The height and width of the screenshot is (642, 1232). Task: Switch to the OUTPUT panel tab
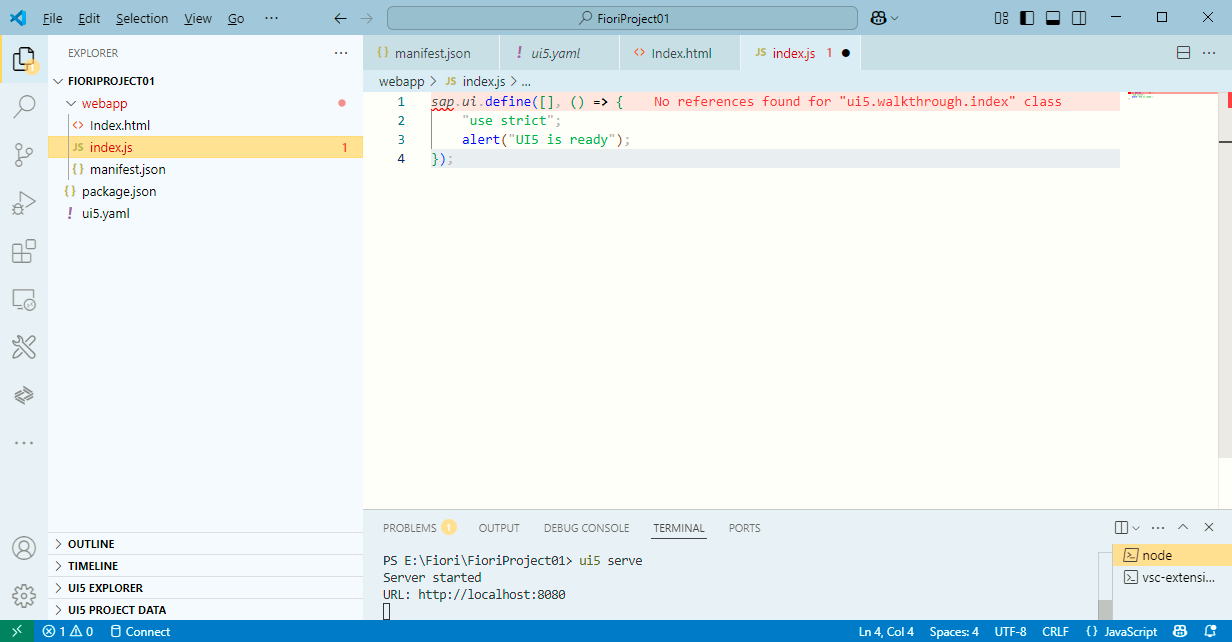[499, 528]
